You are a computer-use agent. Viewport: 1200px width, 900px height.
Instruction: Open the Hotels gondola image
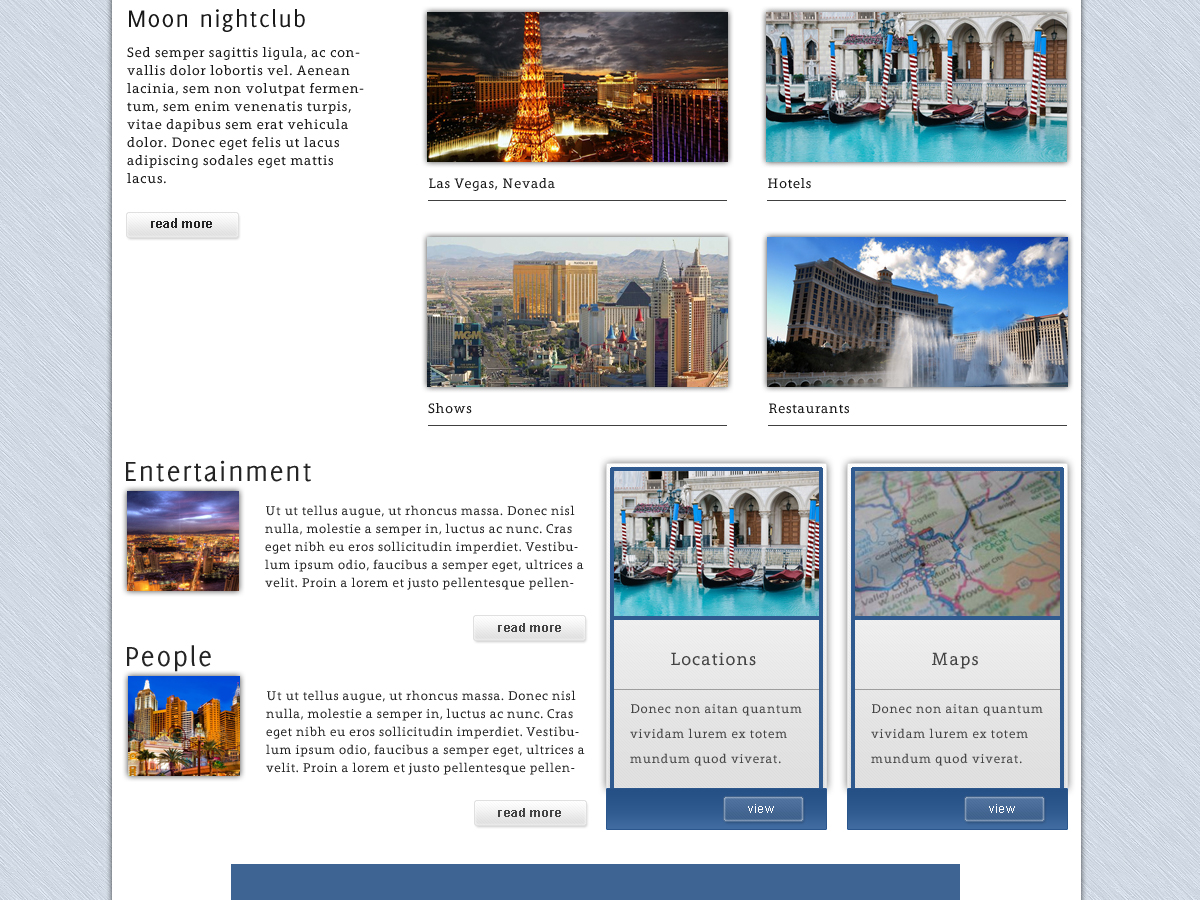916,87
